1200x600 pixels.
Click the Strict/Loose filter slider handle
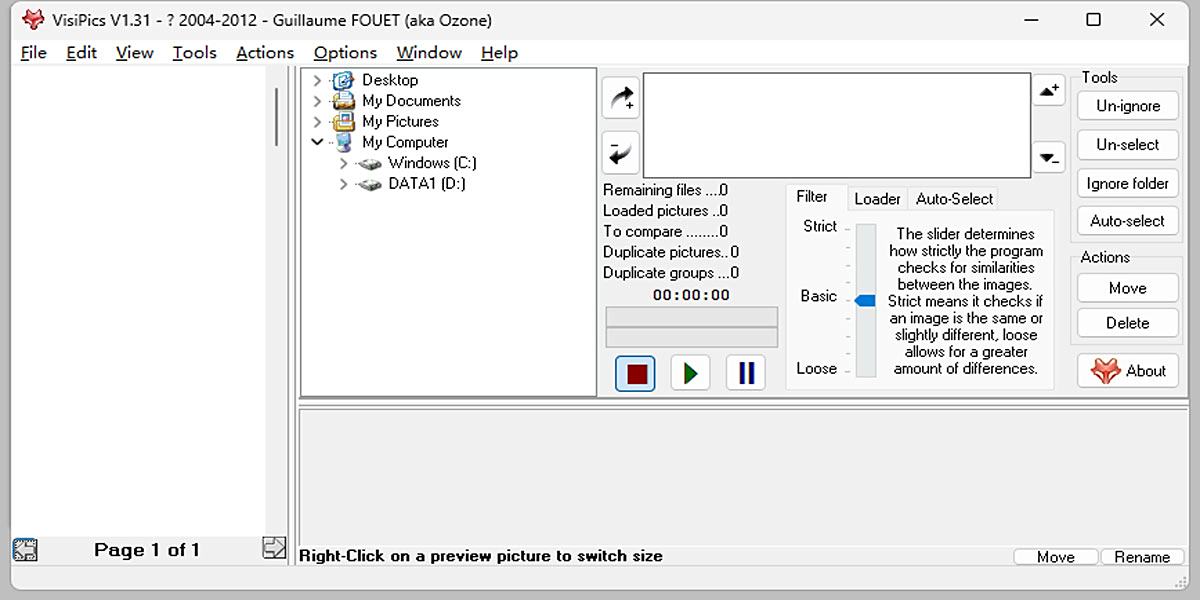coord(865,300)
